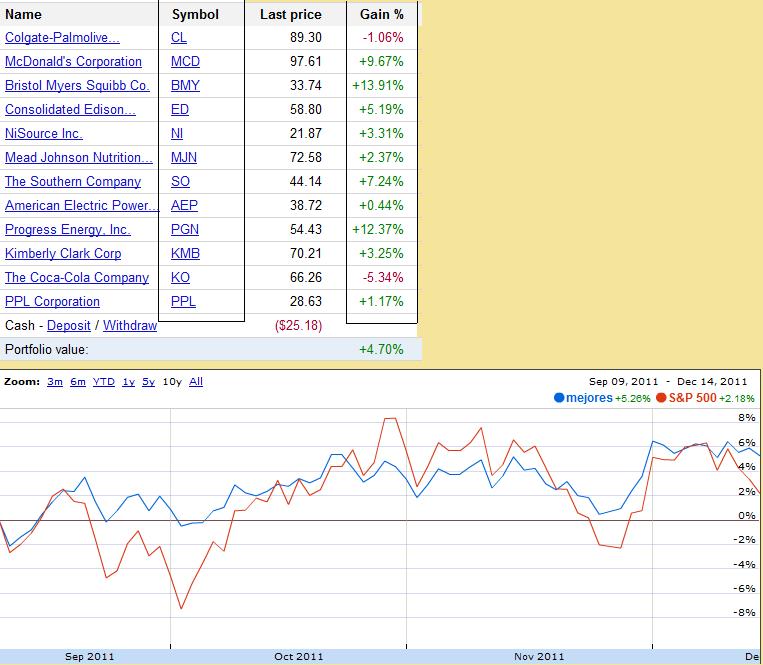
Task: Click the Sep 2011 timeline label
Action: (90, 657)
